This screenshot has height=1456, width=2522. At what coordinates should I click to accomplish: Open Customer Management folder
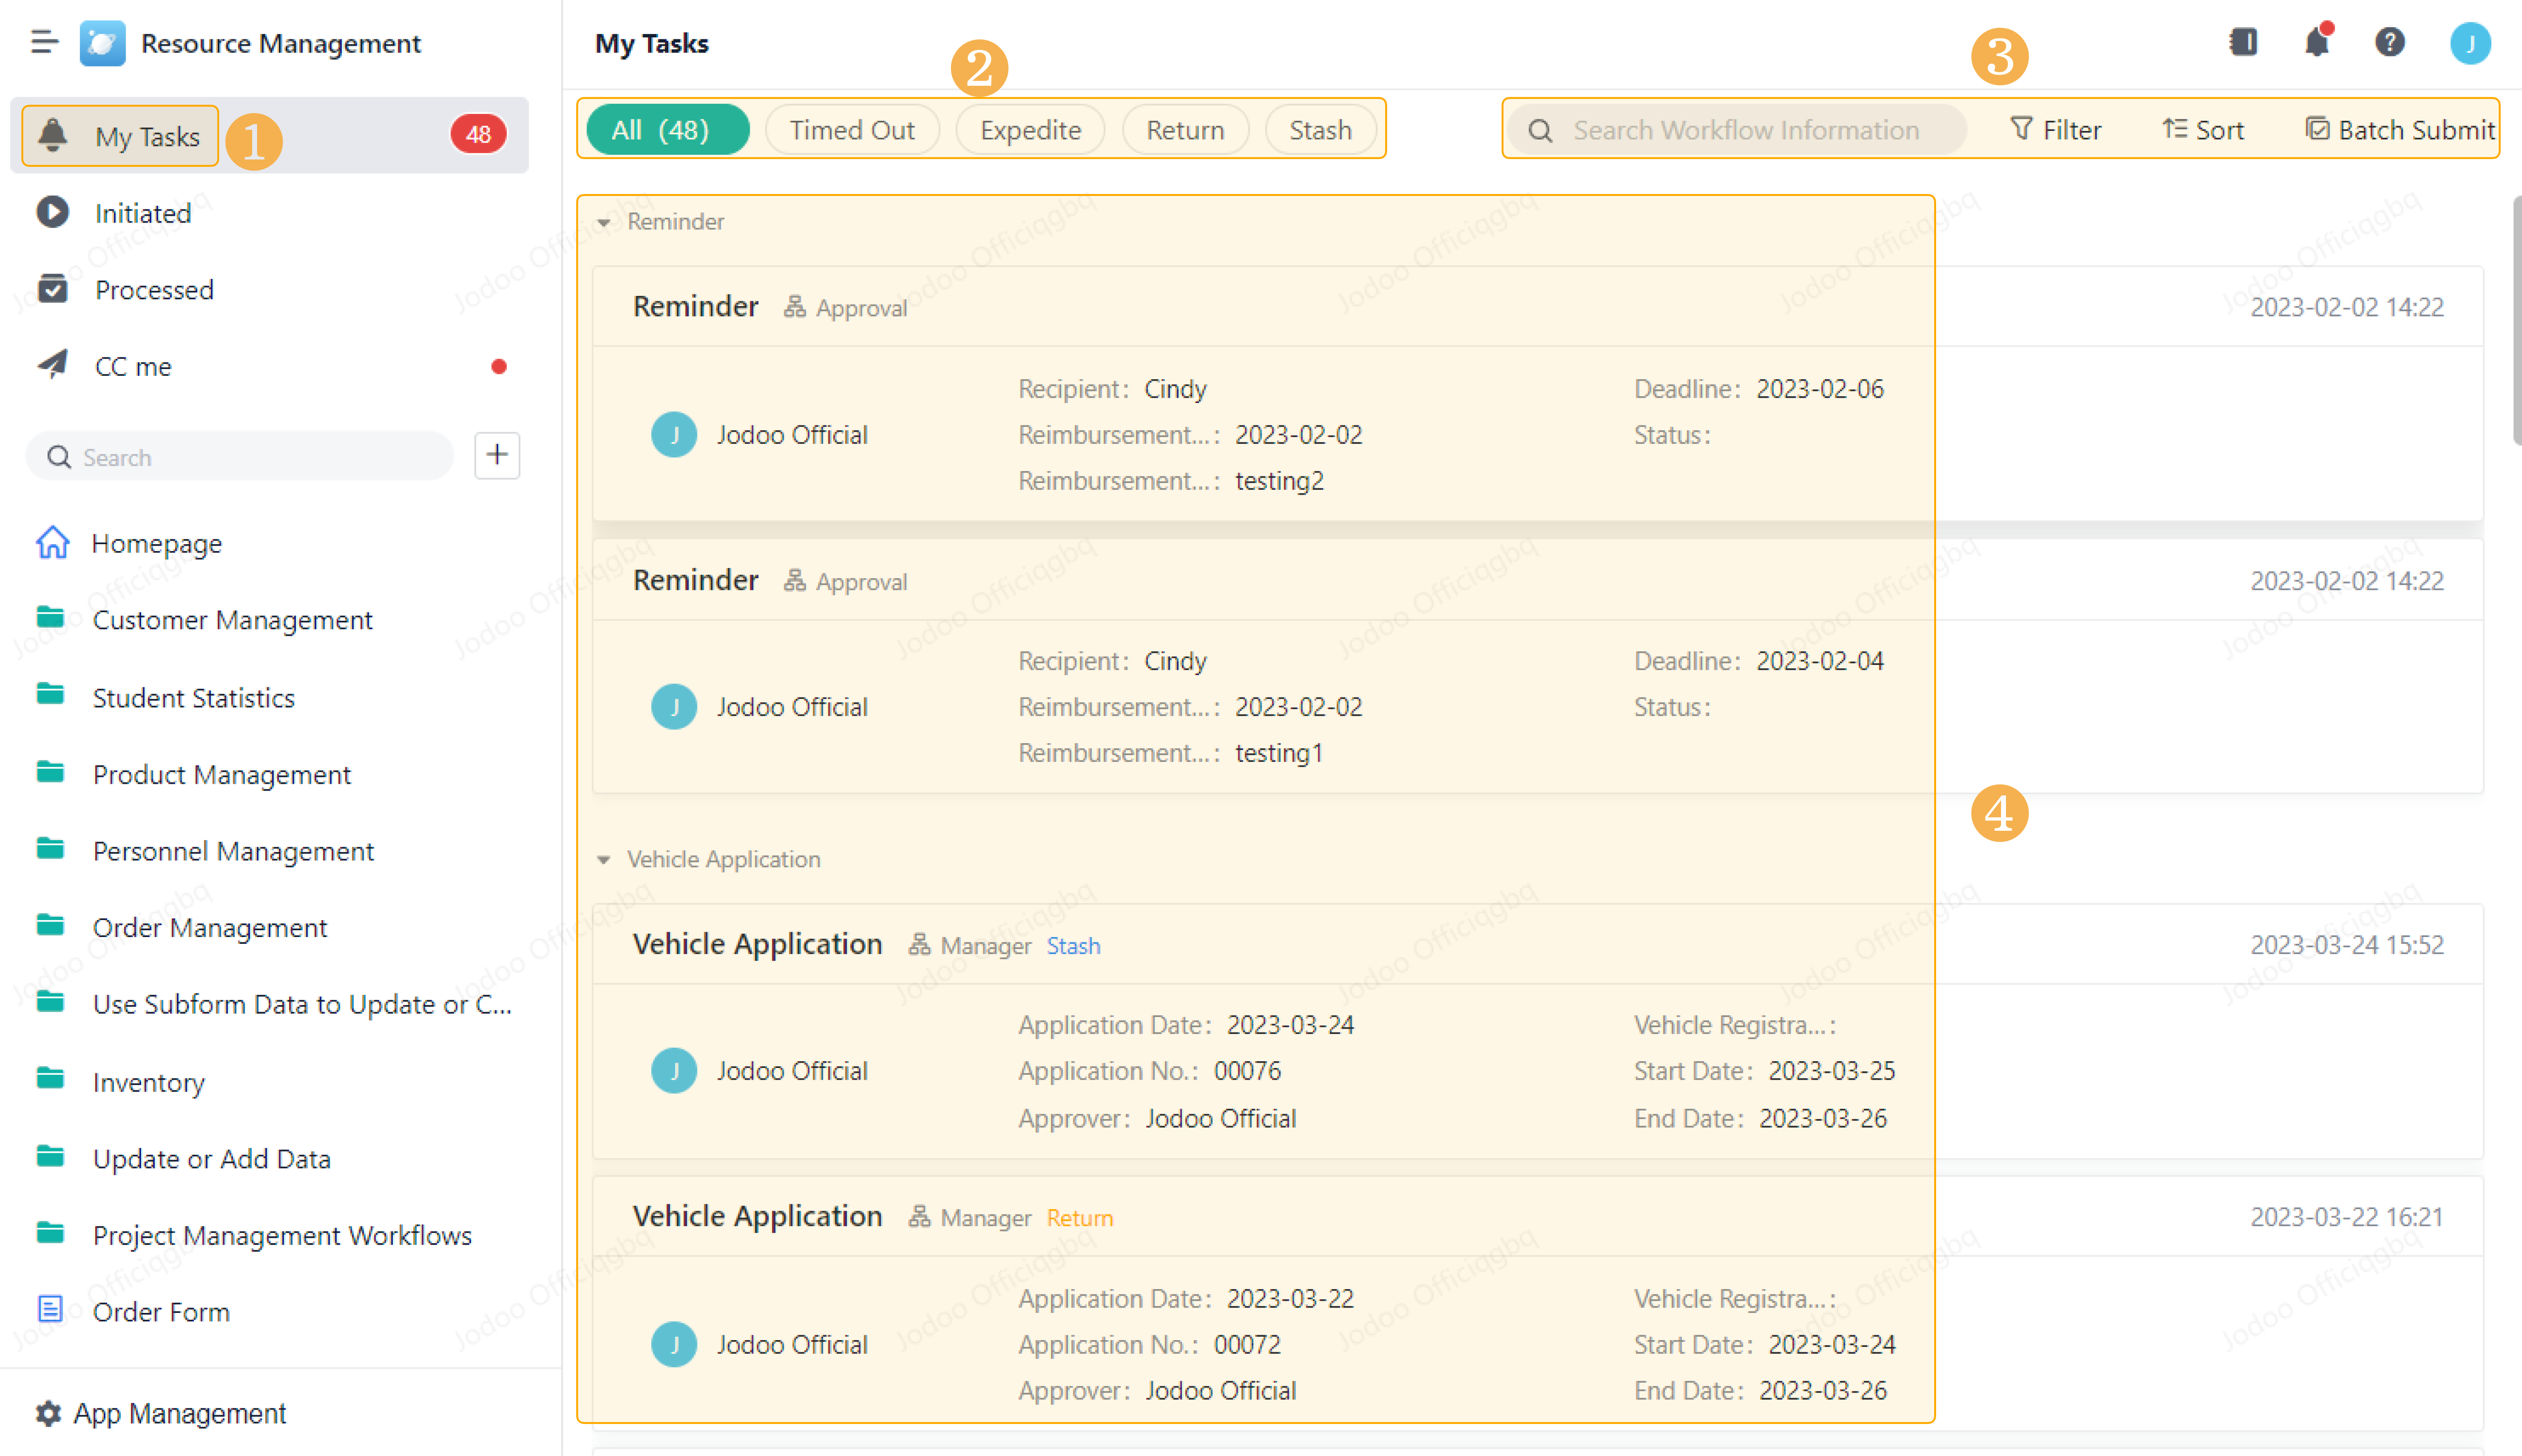click(x=232, y=620)
